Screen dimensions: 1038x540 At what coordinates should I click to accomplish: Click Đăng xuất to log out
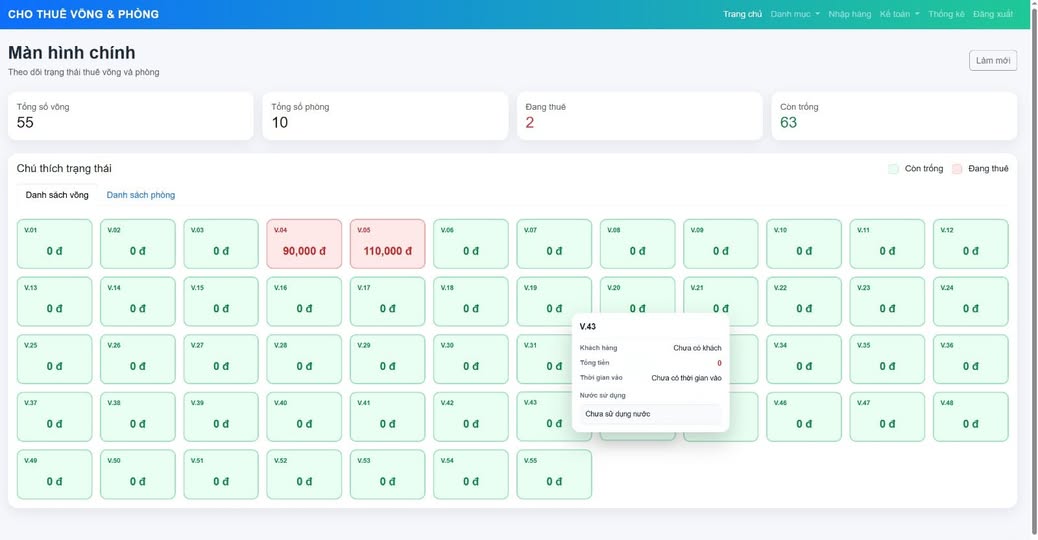click(x=992, y=14)
